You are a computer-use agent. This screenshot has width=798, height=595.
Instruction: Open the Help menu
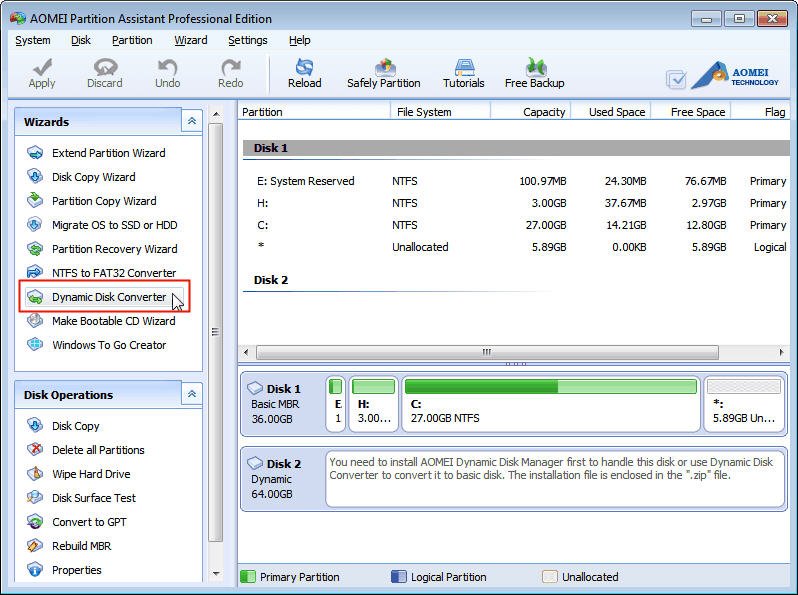pyautogui.click(x=300, y=40)
